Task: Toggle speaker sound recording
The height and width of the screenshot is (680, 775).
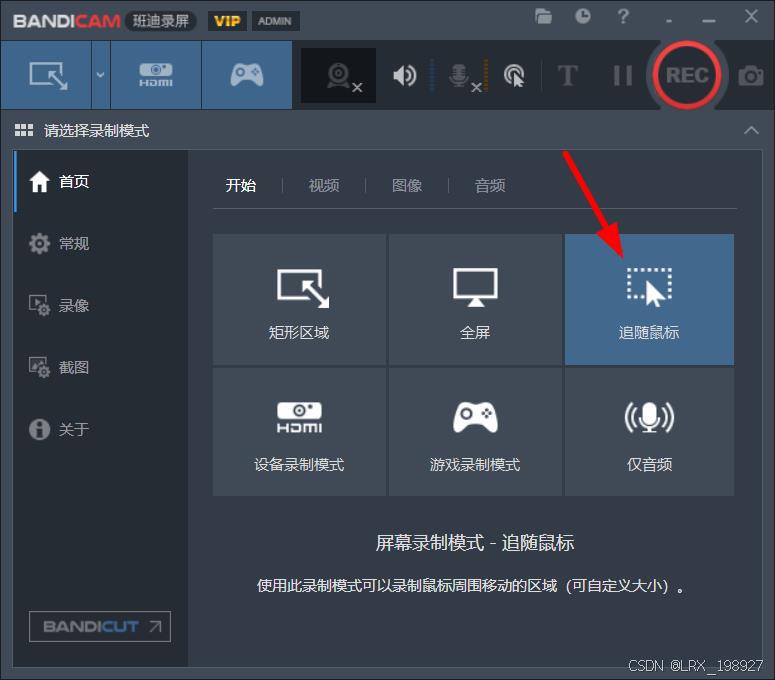Action: pyautogui.click(x=405, y=76)
